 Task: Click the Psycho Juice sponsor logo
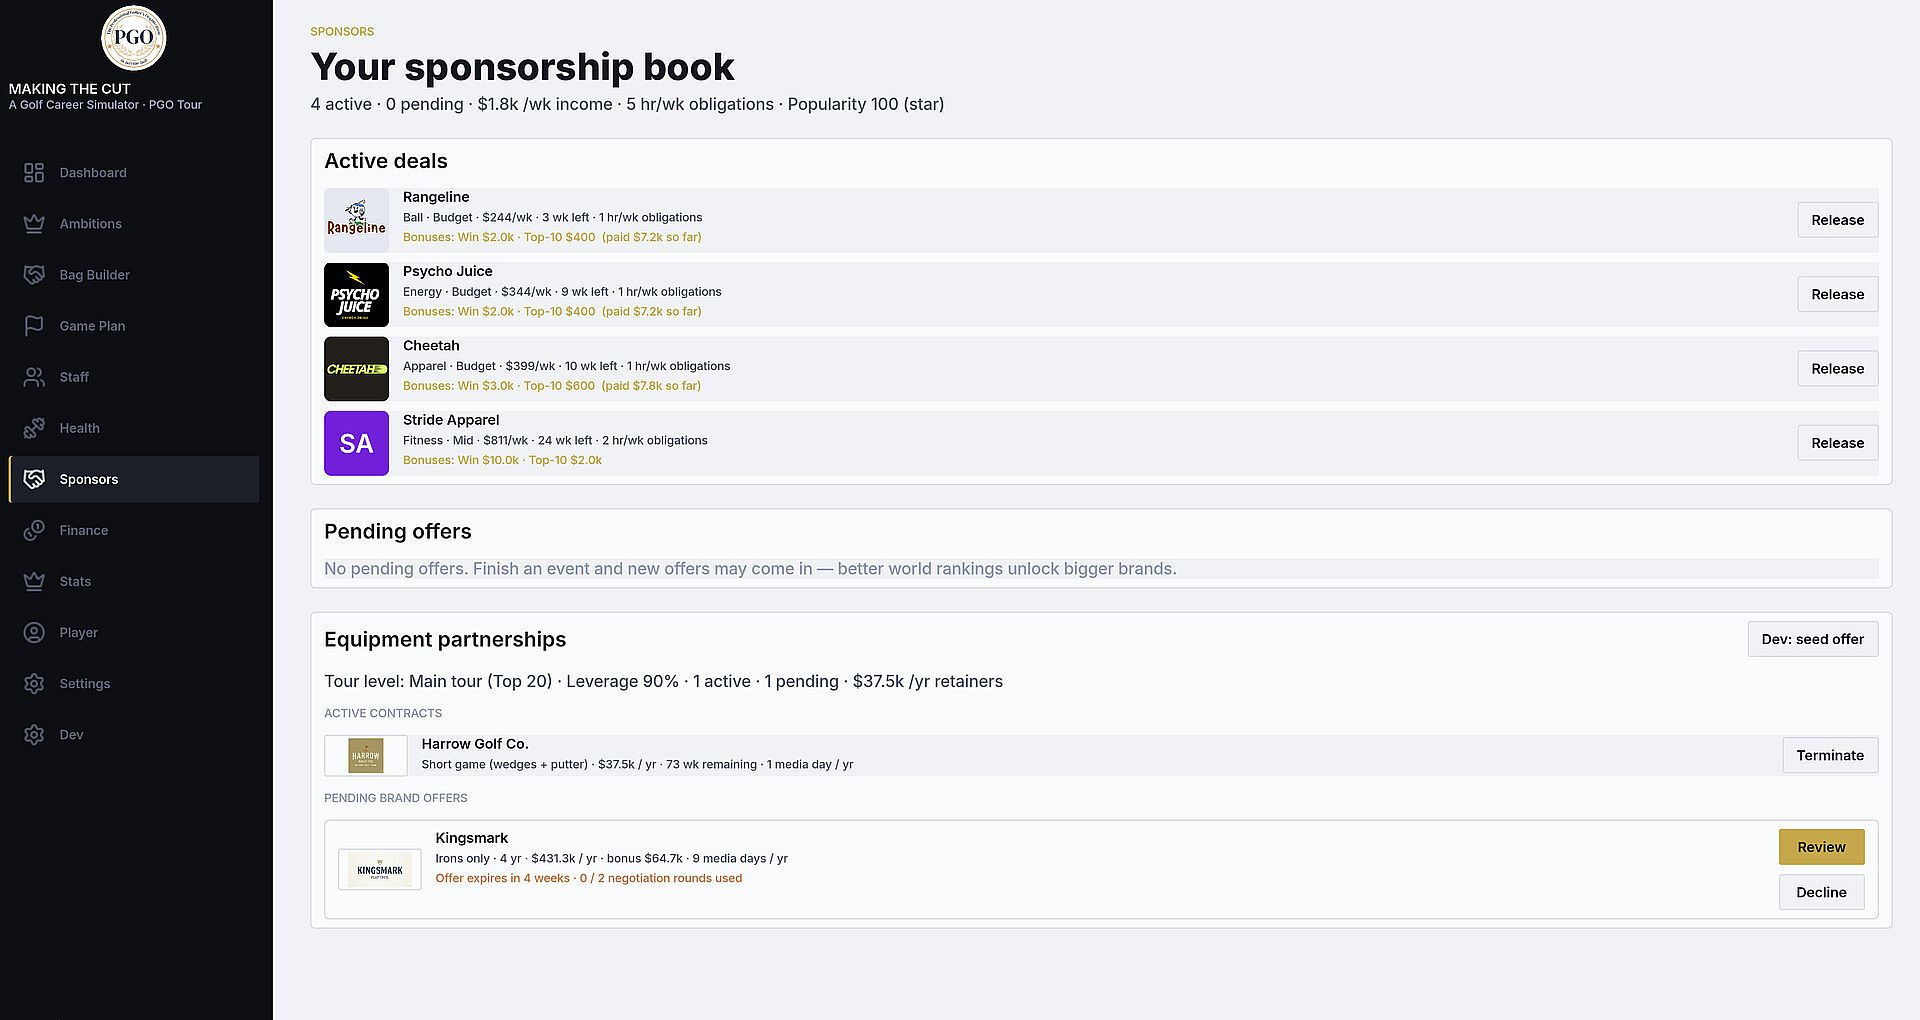[356, 295]
